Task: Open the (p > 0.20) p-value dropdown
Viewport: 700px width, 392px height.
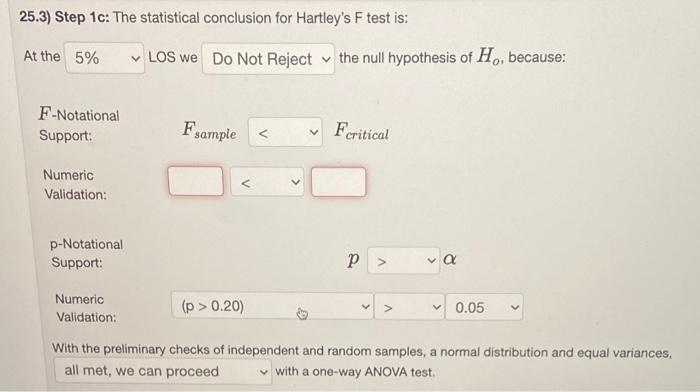Action: pyautogui.click(x=272, y=306)
